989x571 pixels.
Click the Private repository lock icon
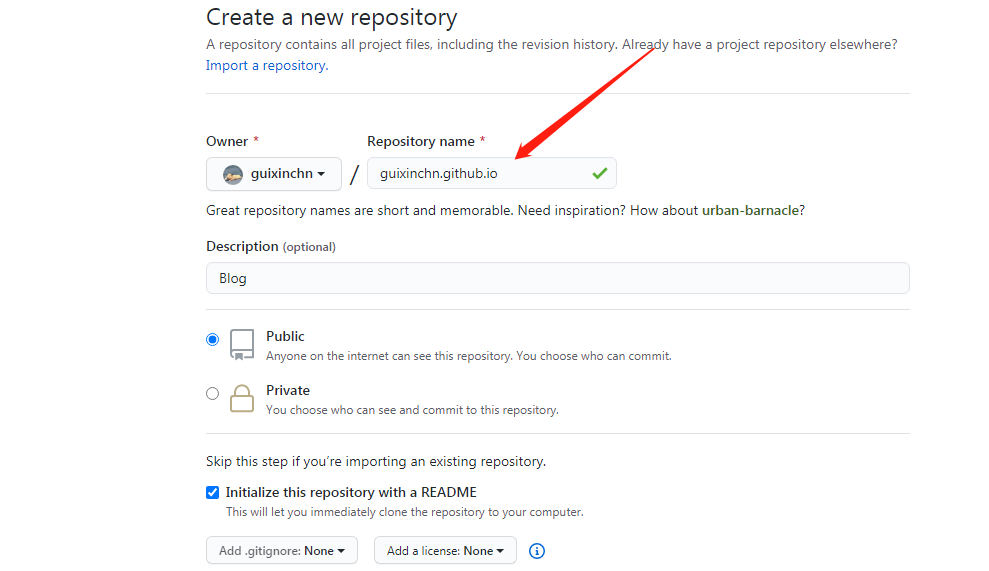pos(242,399)
